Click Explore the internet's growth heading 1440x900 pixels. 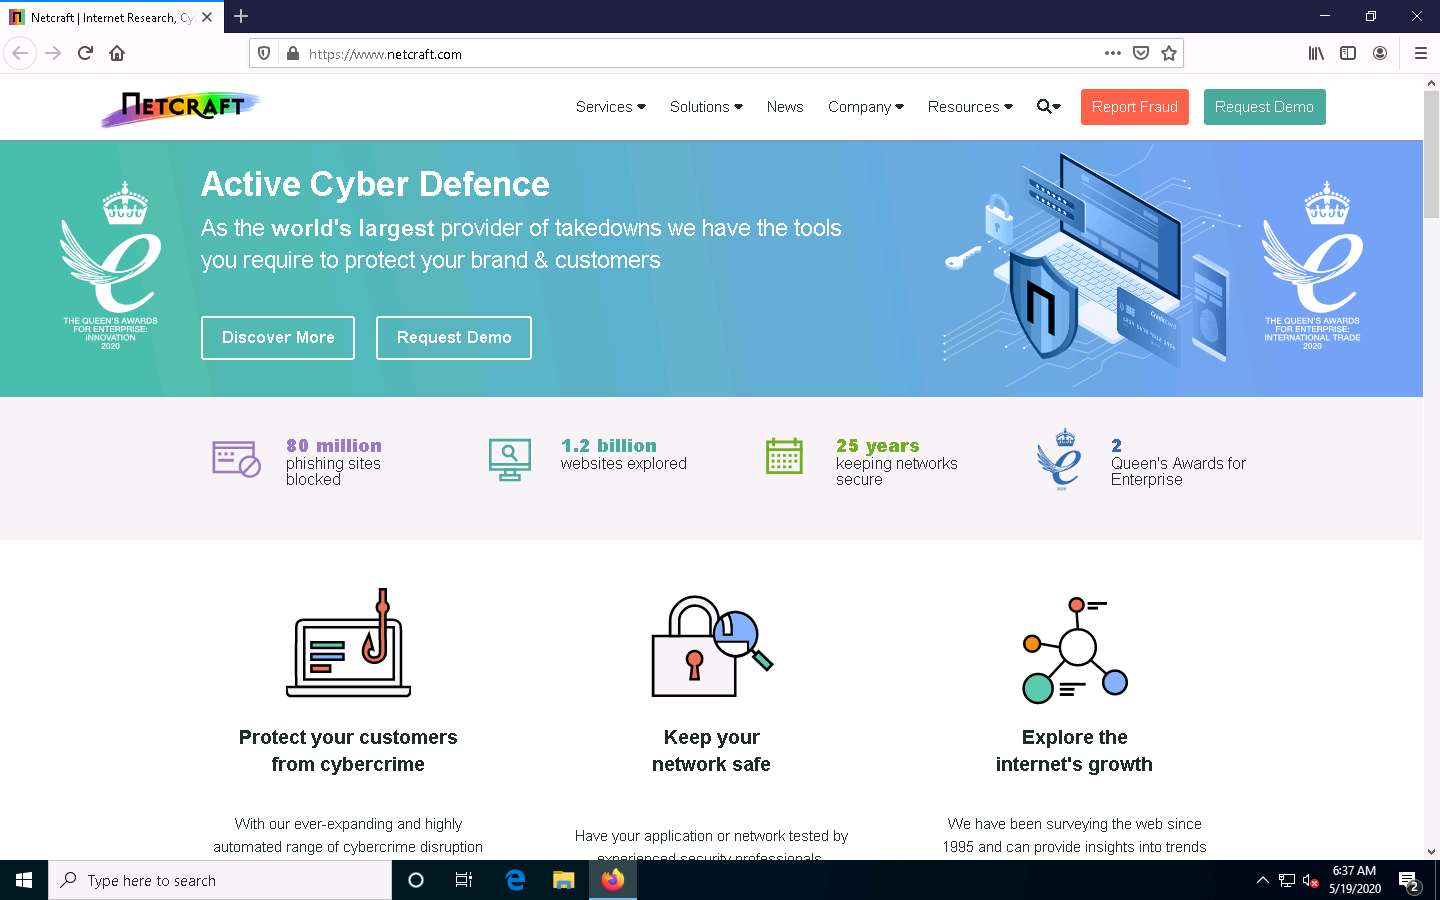point(1074,750)
